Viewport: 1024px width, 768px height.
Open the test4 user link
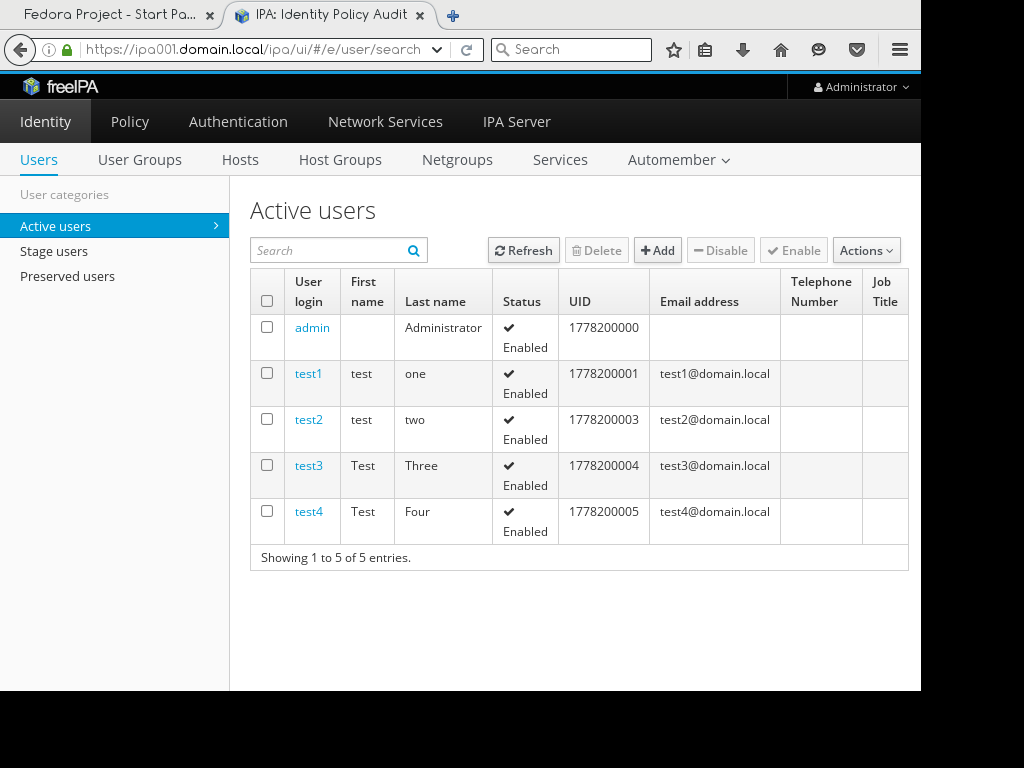[x=309, y=512]
